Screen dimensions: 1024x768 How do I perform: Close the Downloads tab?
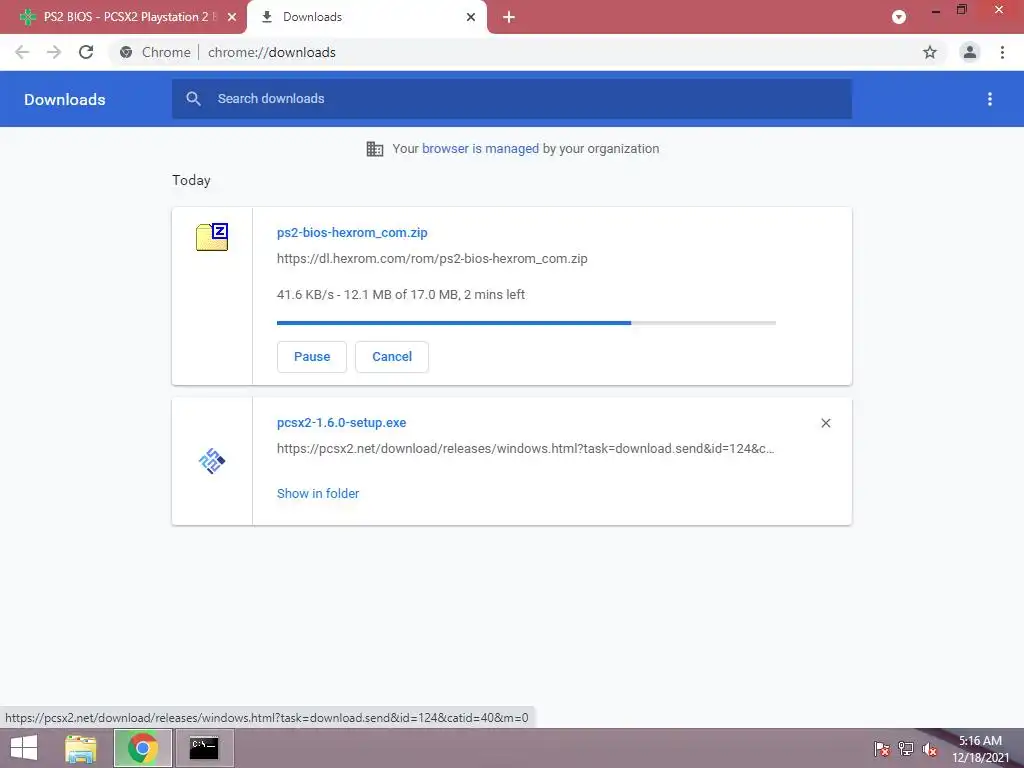pos(471,17)
